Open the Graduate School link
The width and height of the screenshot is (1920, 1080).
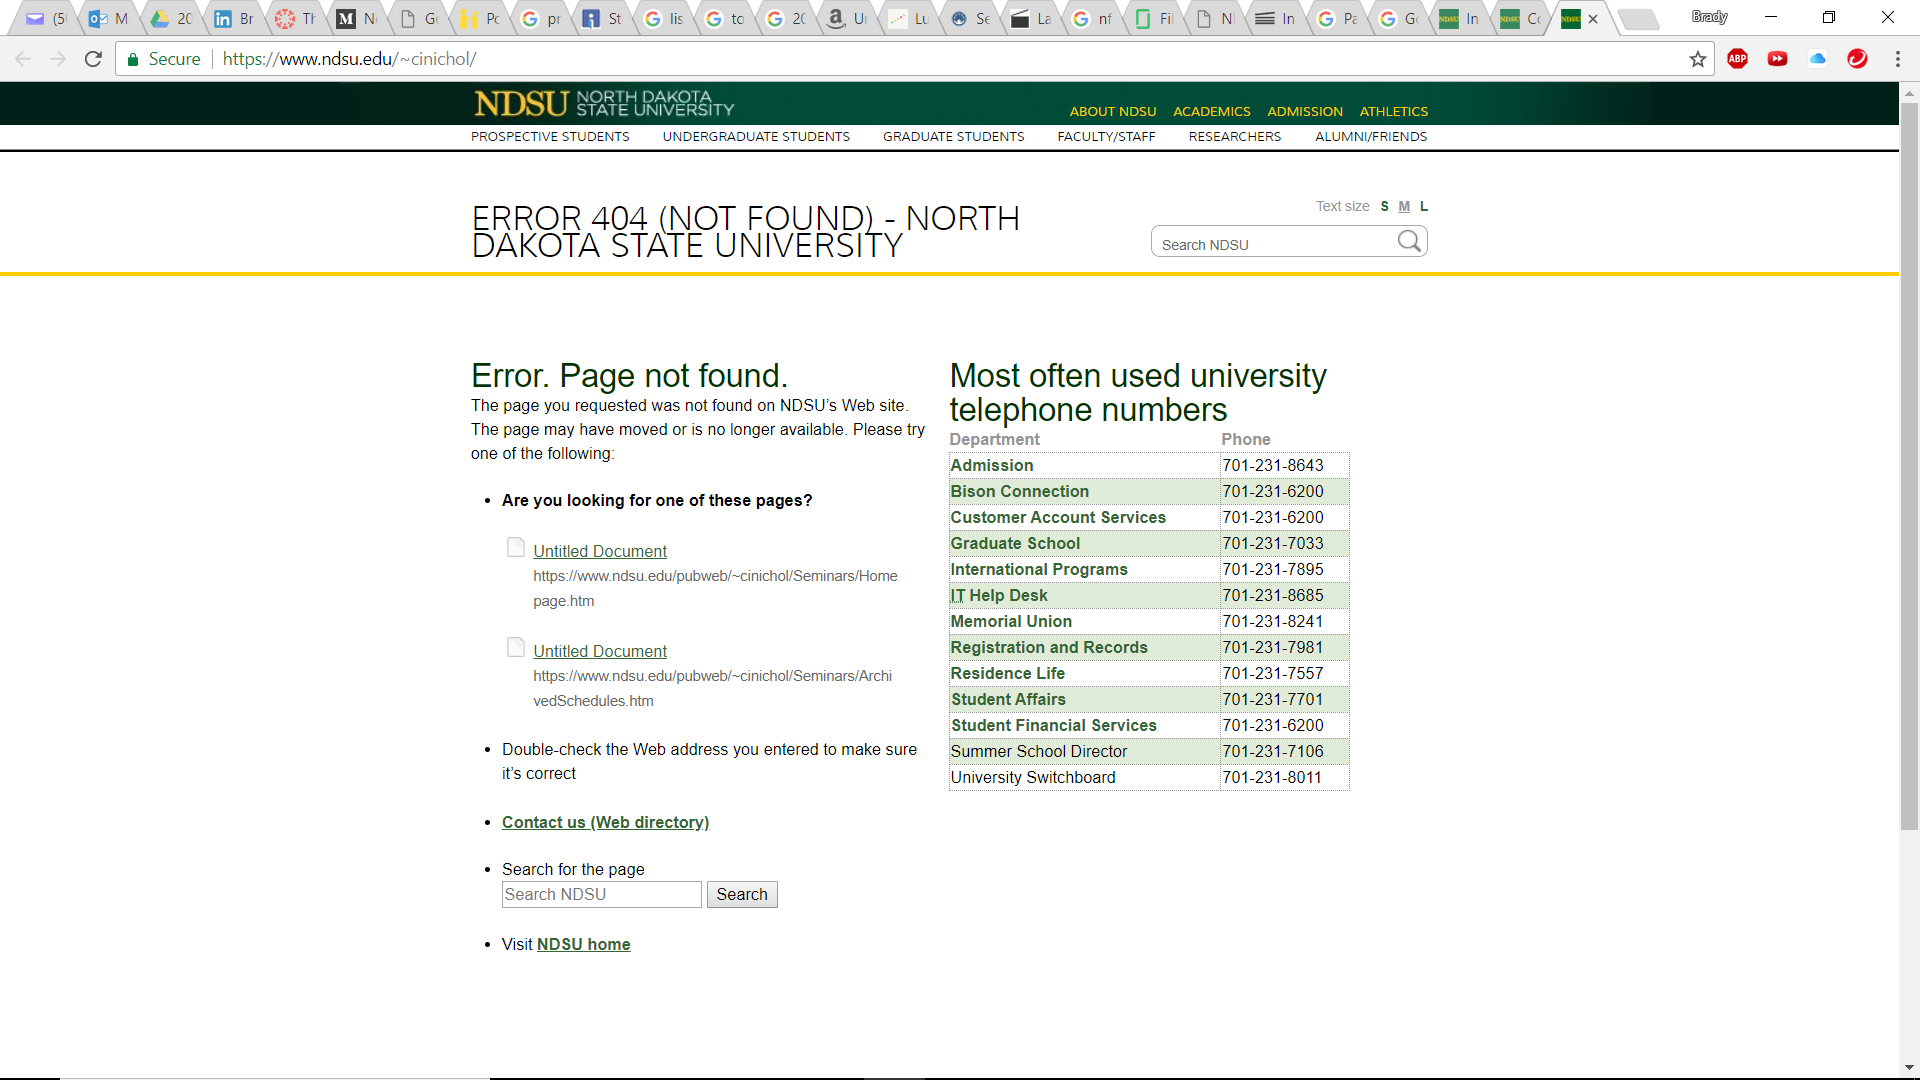coord(1015,543)
